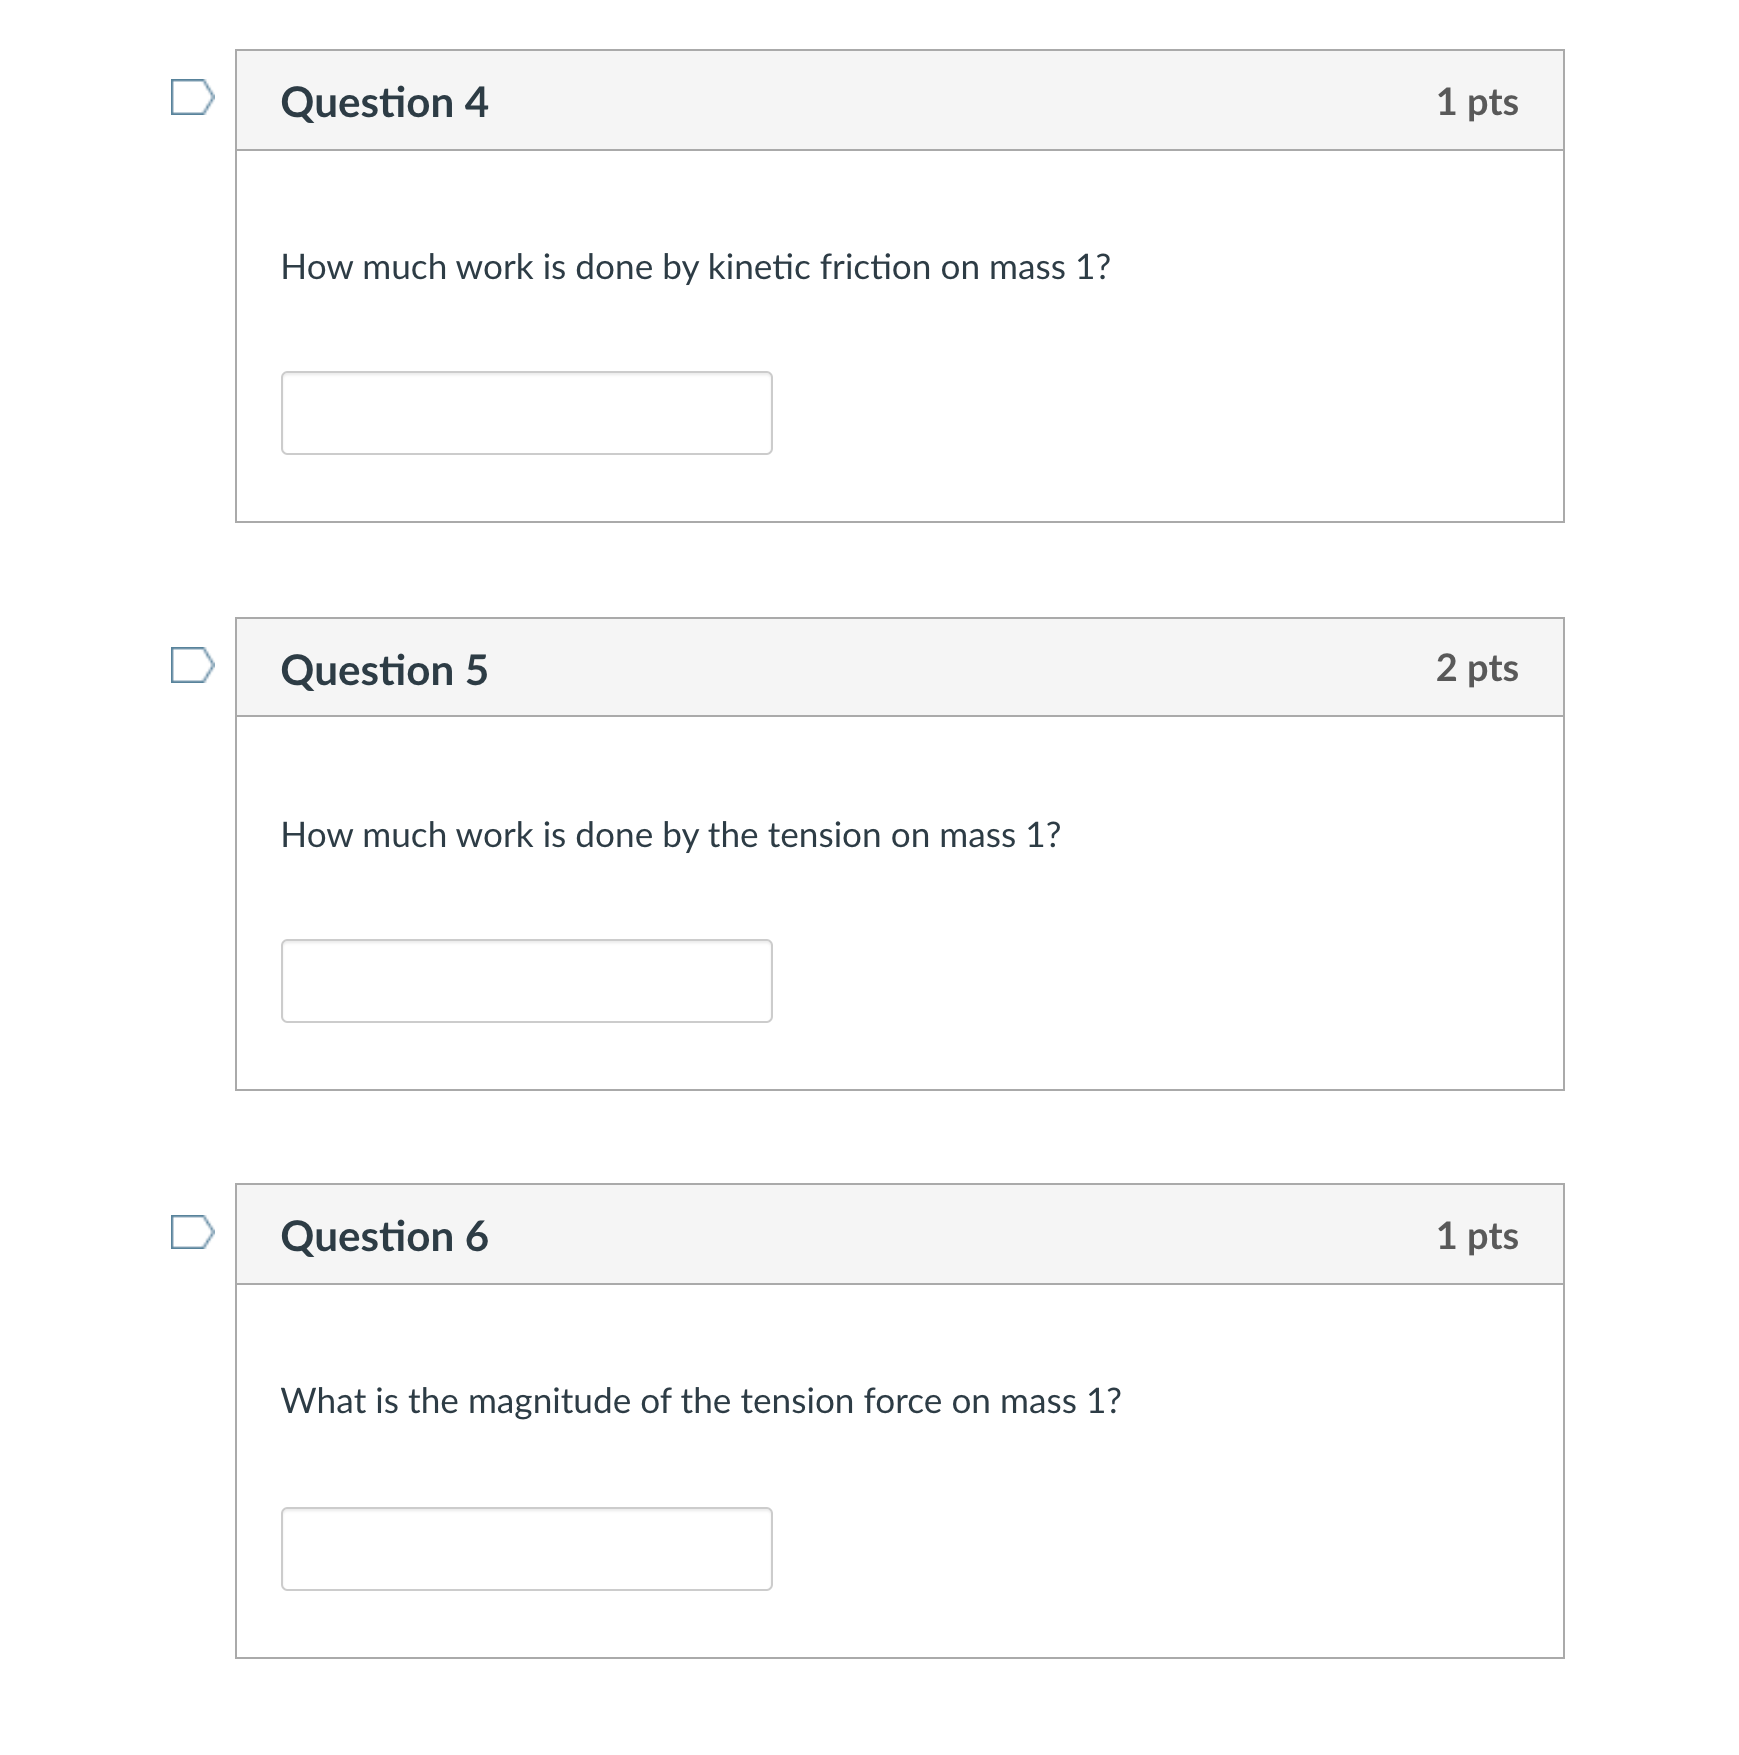Click the 1 pts label of Question 6

tap(1477, 1237)
